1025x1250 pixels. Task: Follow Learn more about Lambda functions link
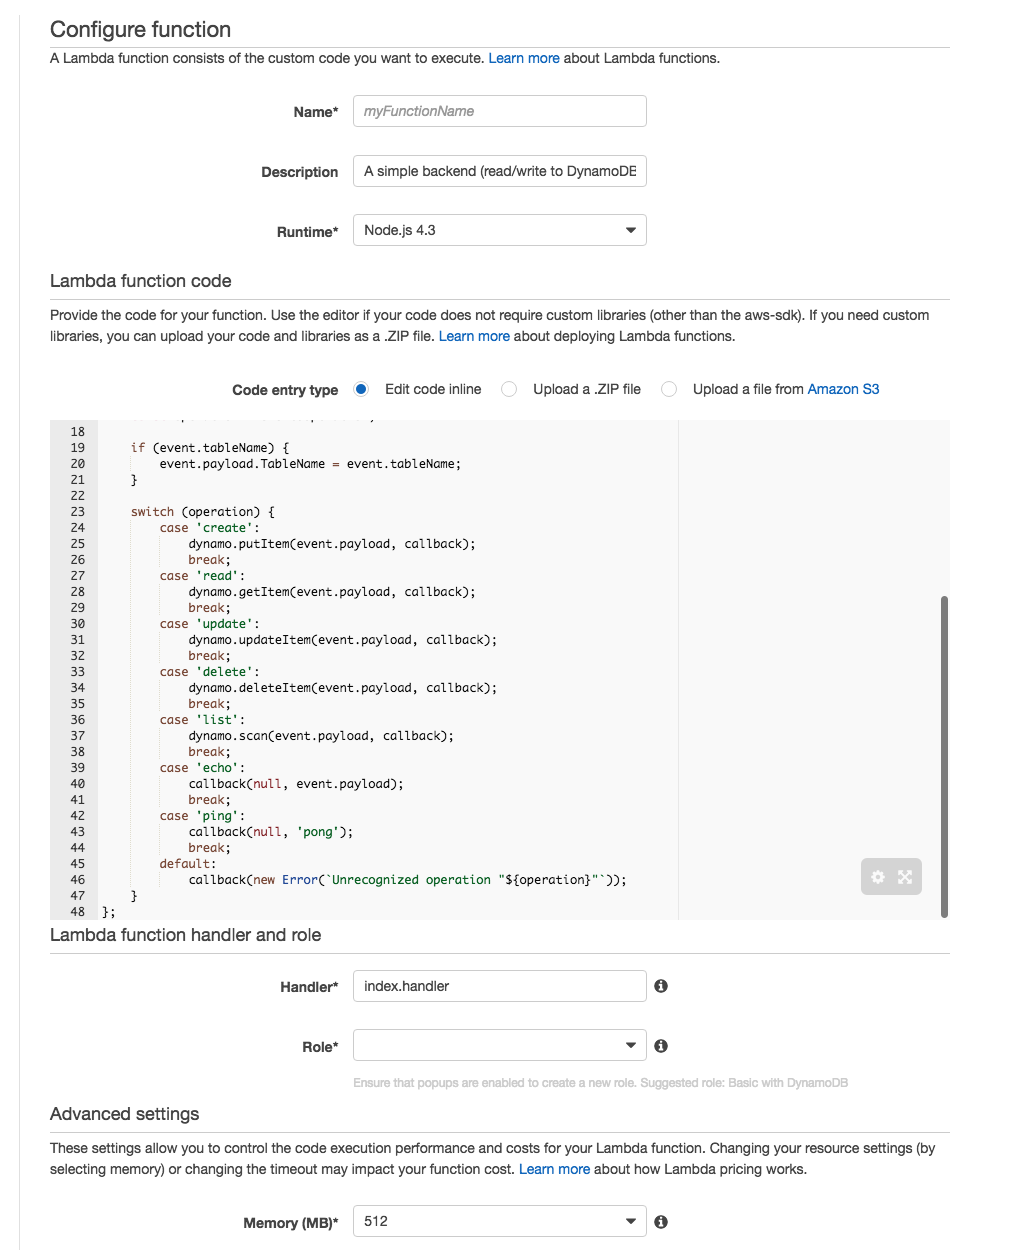click(524, 58)
